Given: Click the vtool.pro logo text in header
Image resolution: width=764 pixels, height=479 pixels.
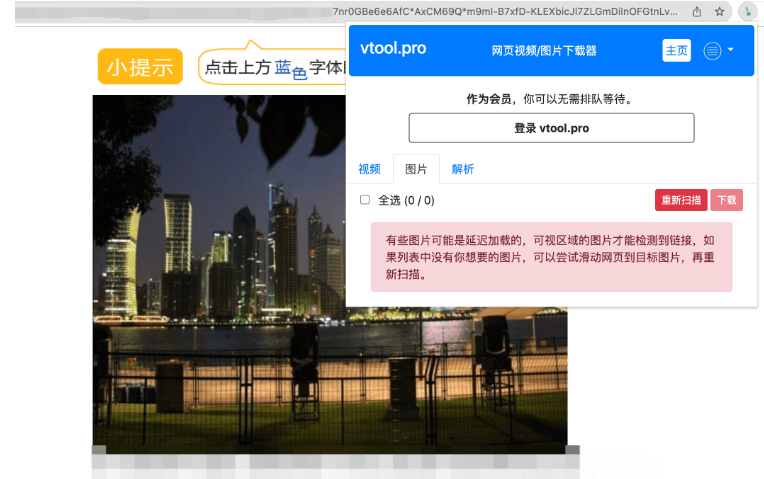Looking at the screenshot, I should pyautogui.click(x=393, y=49).
